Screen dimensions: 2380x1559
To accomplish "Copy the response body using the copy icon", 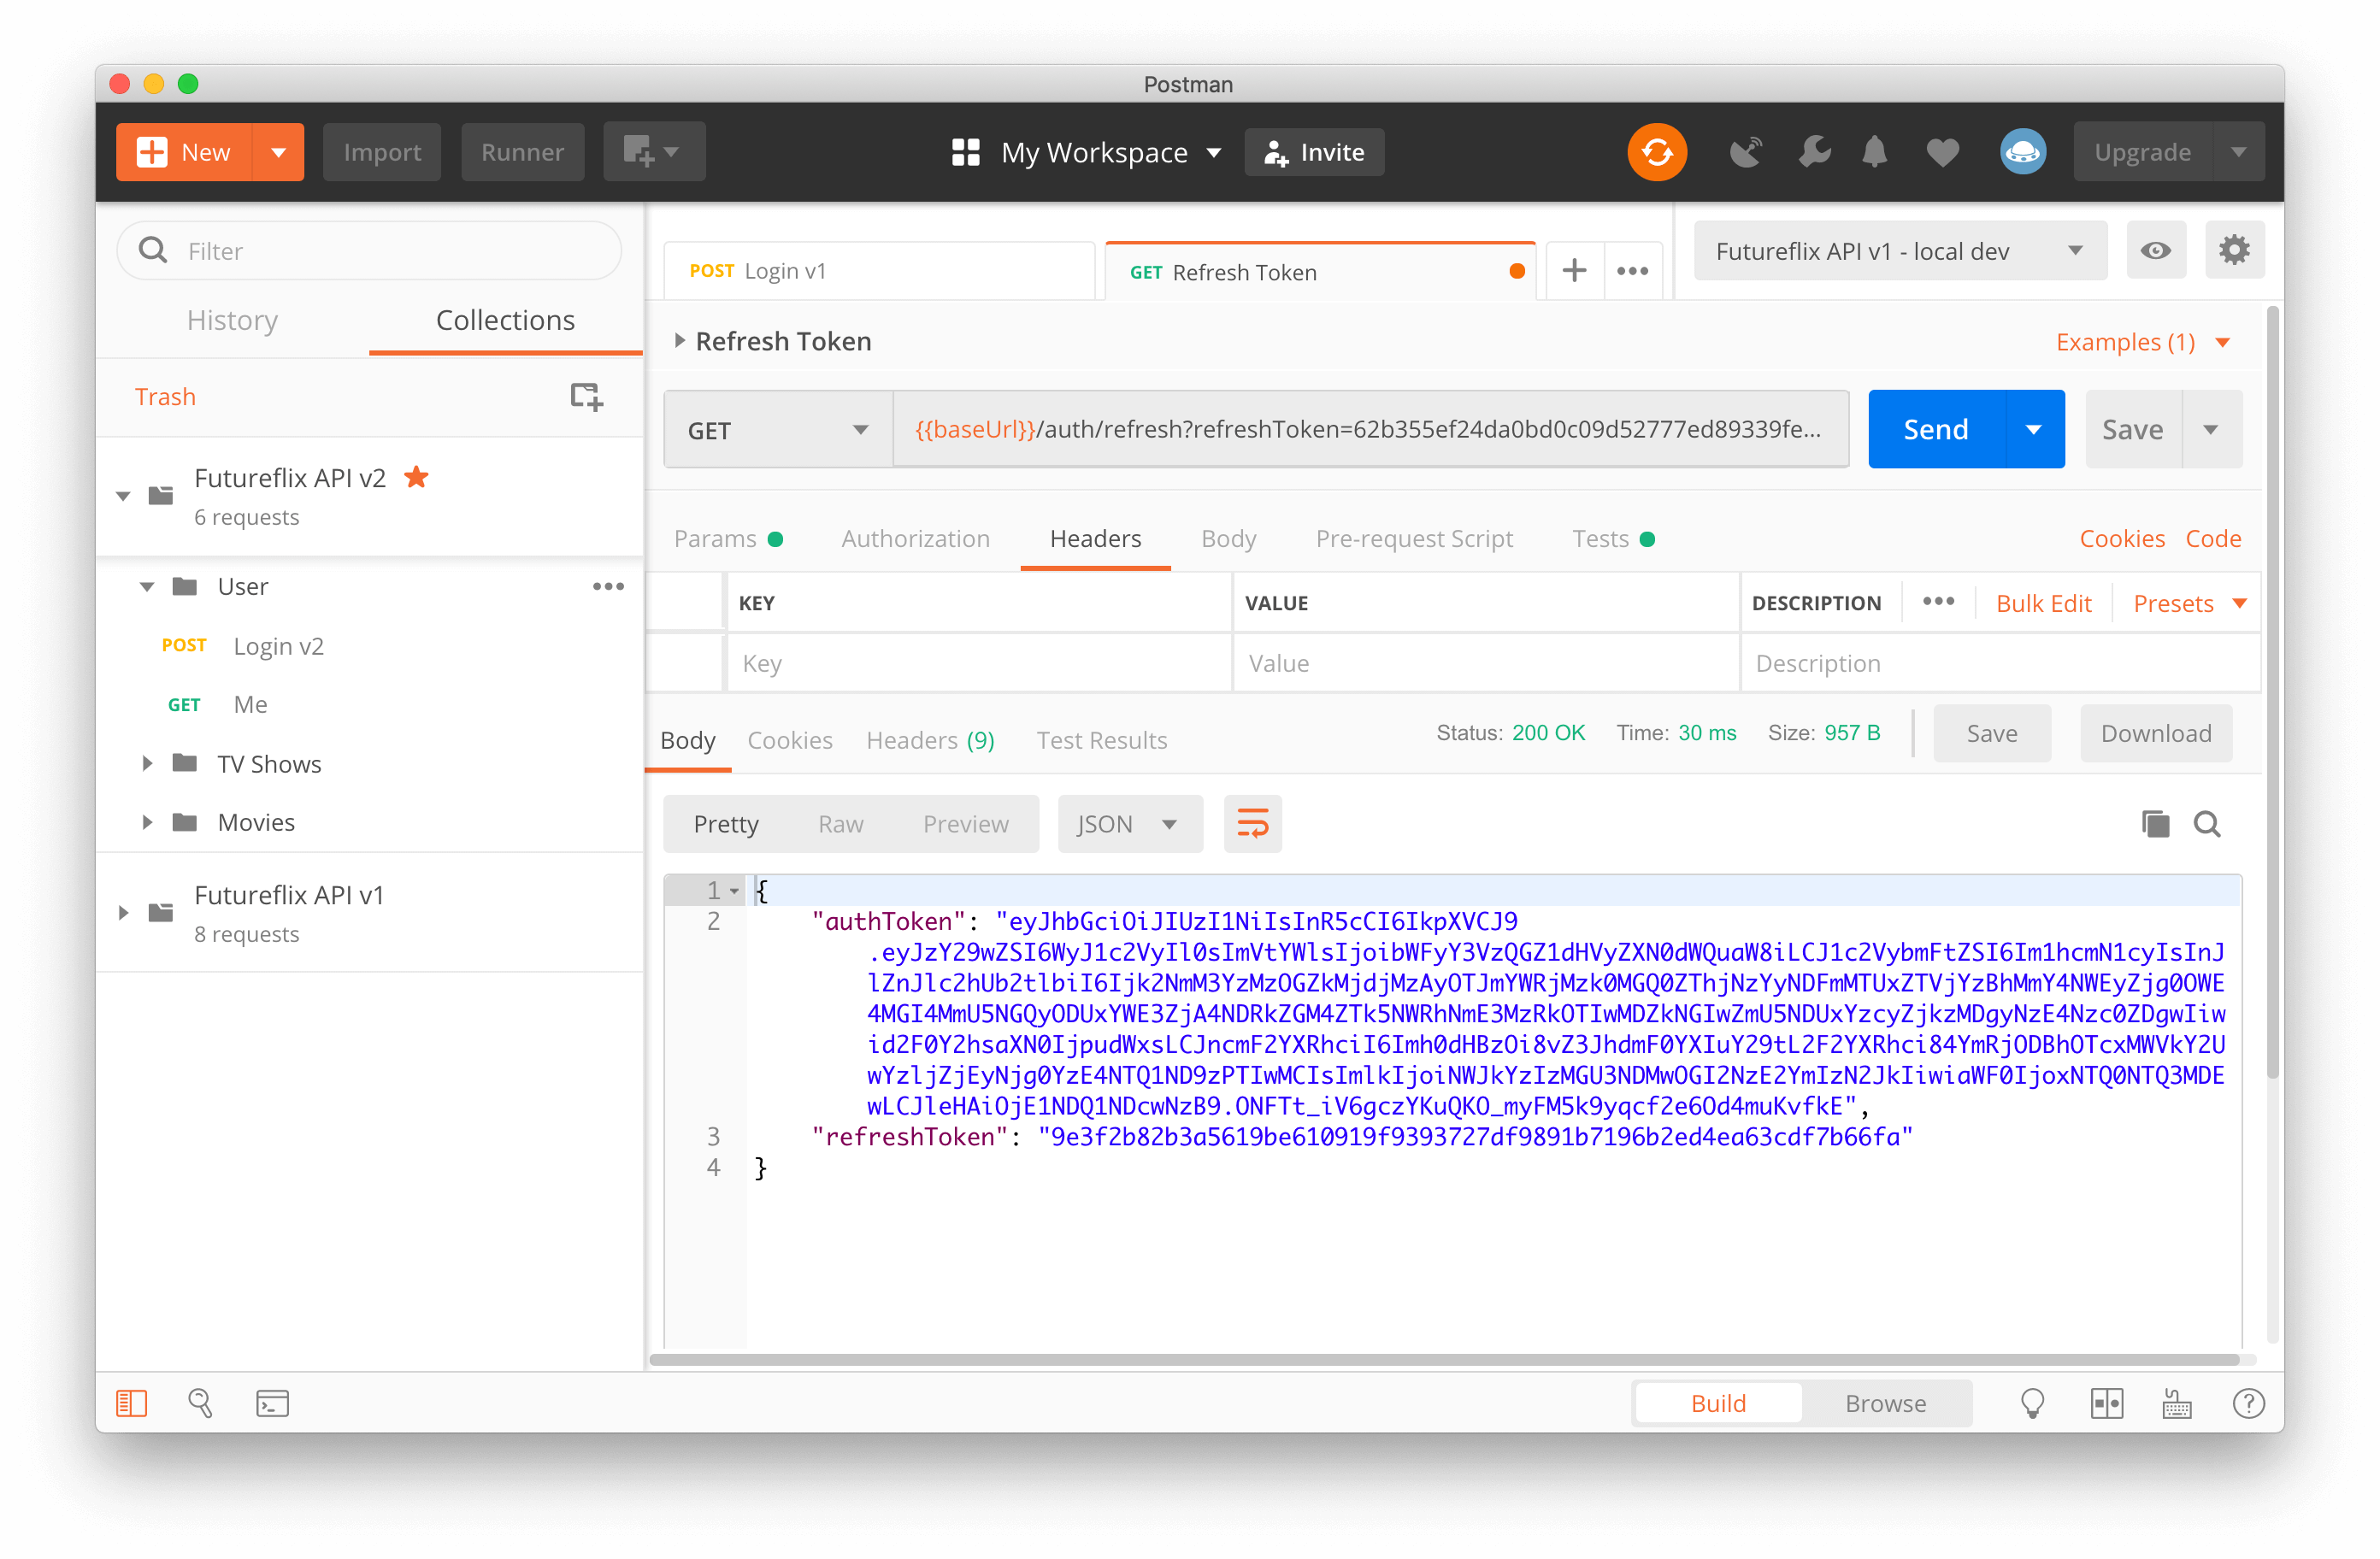I will tap(2155, 824).
